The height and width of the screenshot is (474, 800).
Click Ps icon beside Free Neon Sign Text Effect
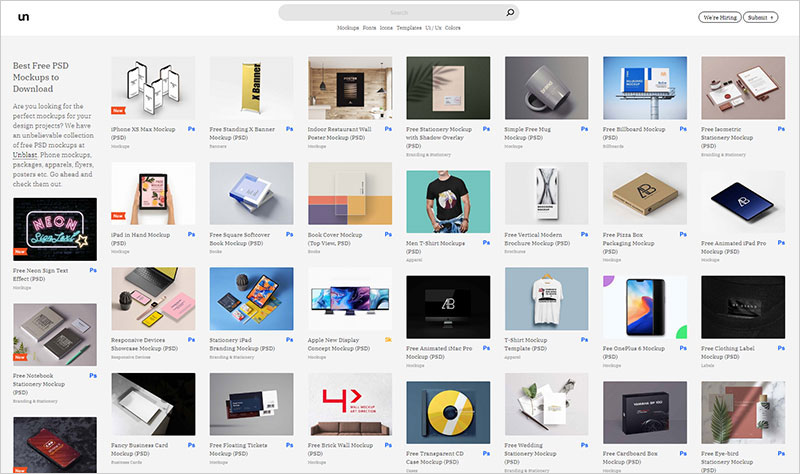(93, 270)
